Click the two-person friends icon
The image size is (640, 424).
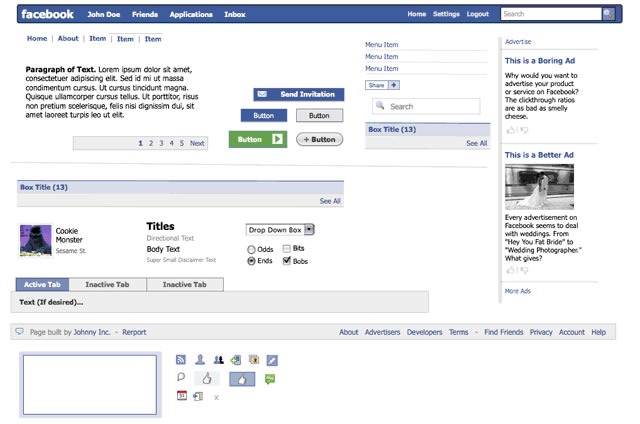tap(218, 359)
